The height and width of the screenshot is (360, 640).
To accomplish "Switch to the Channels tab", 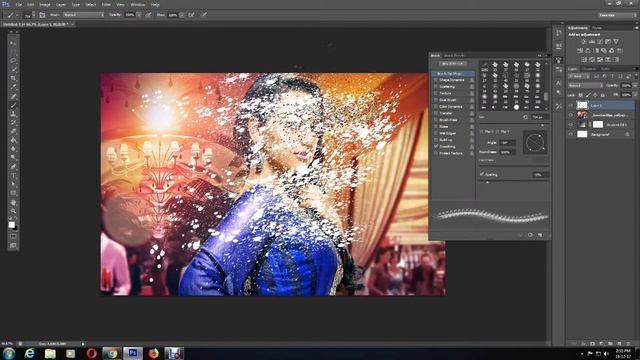I will tap(589, 69).
